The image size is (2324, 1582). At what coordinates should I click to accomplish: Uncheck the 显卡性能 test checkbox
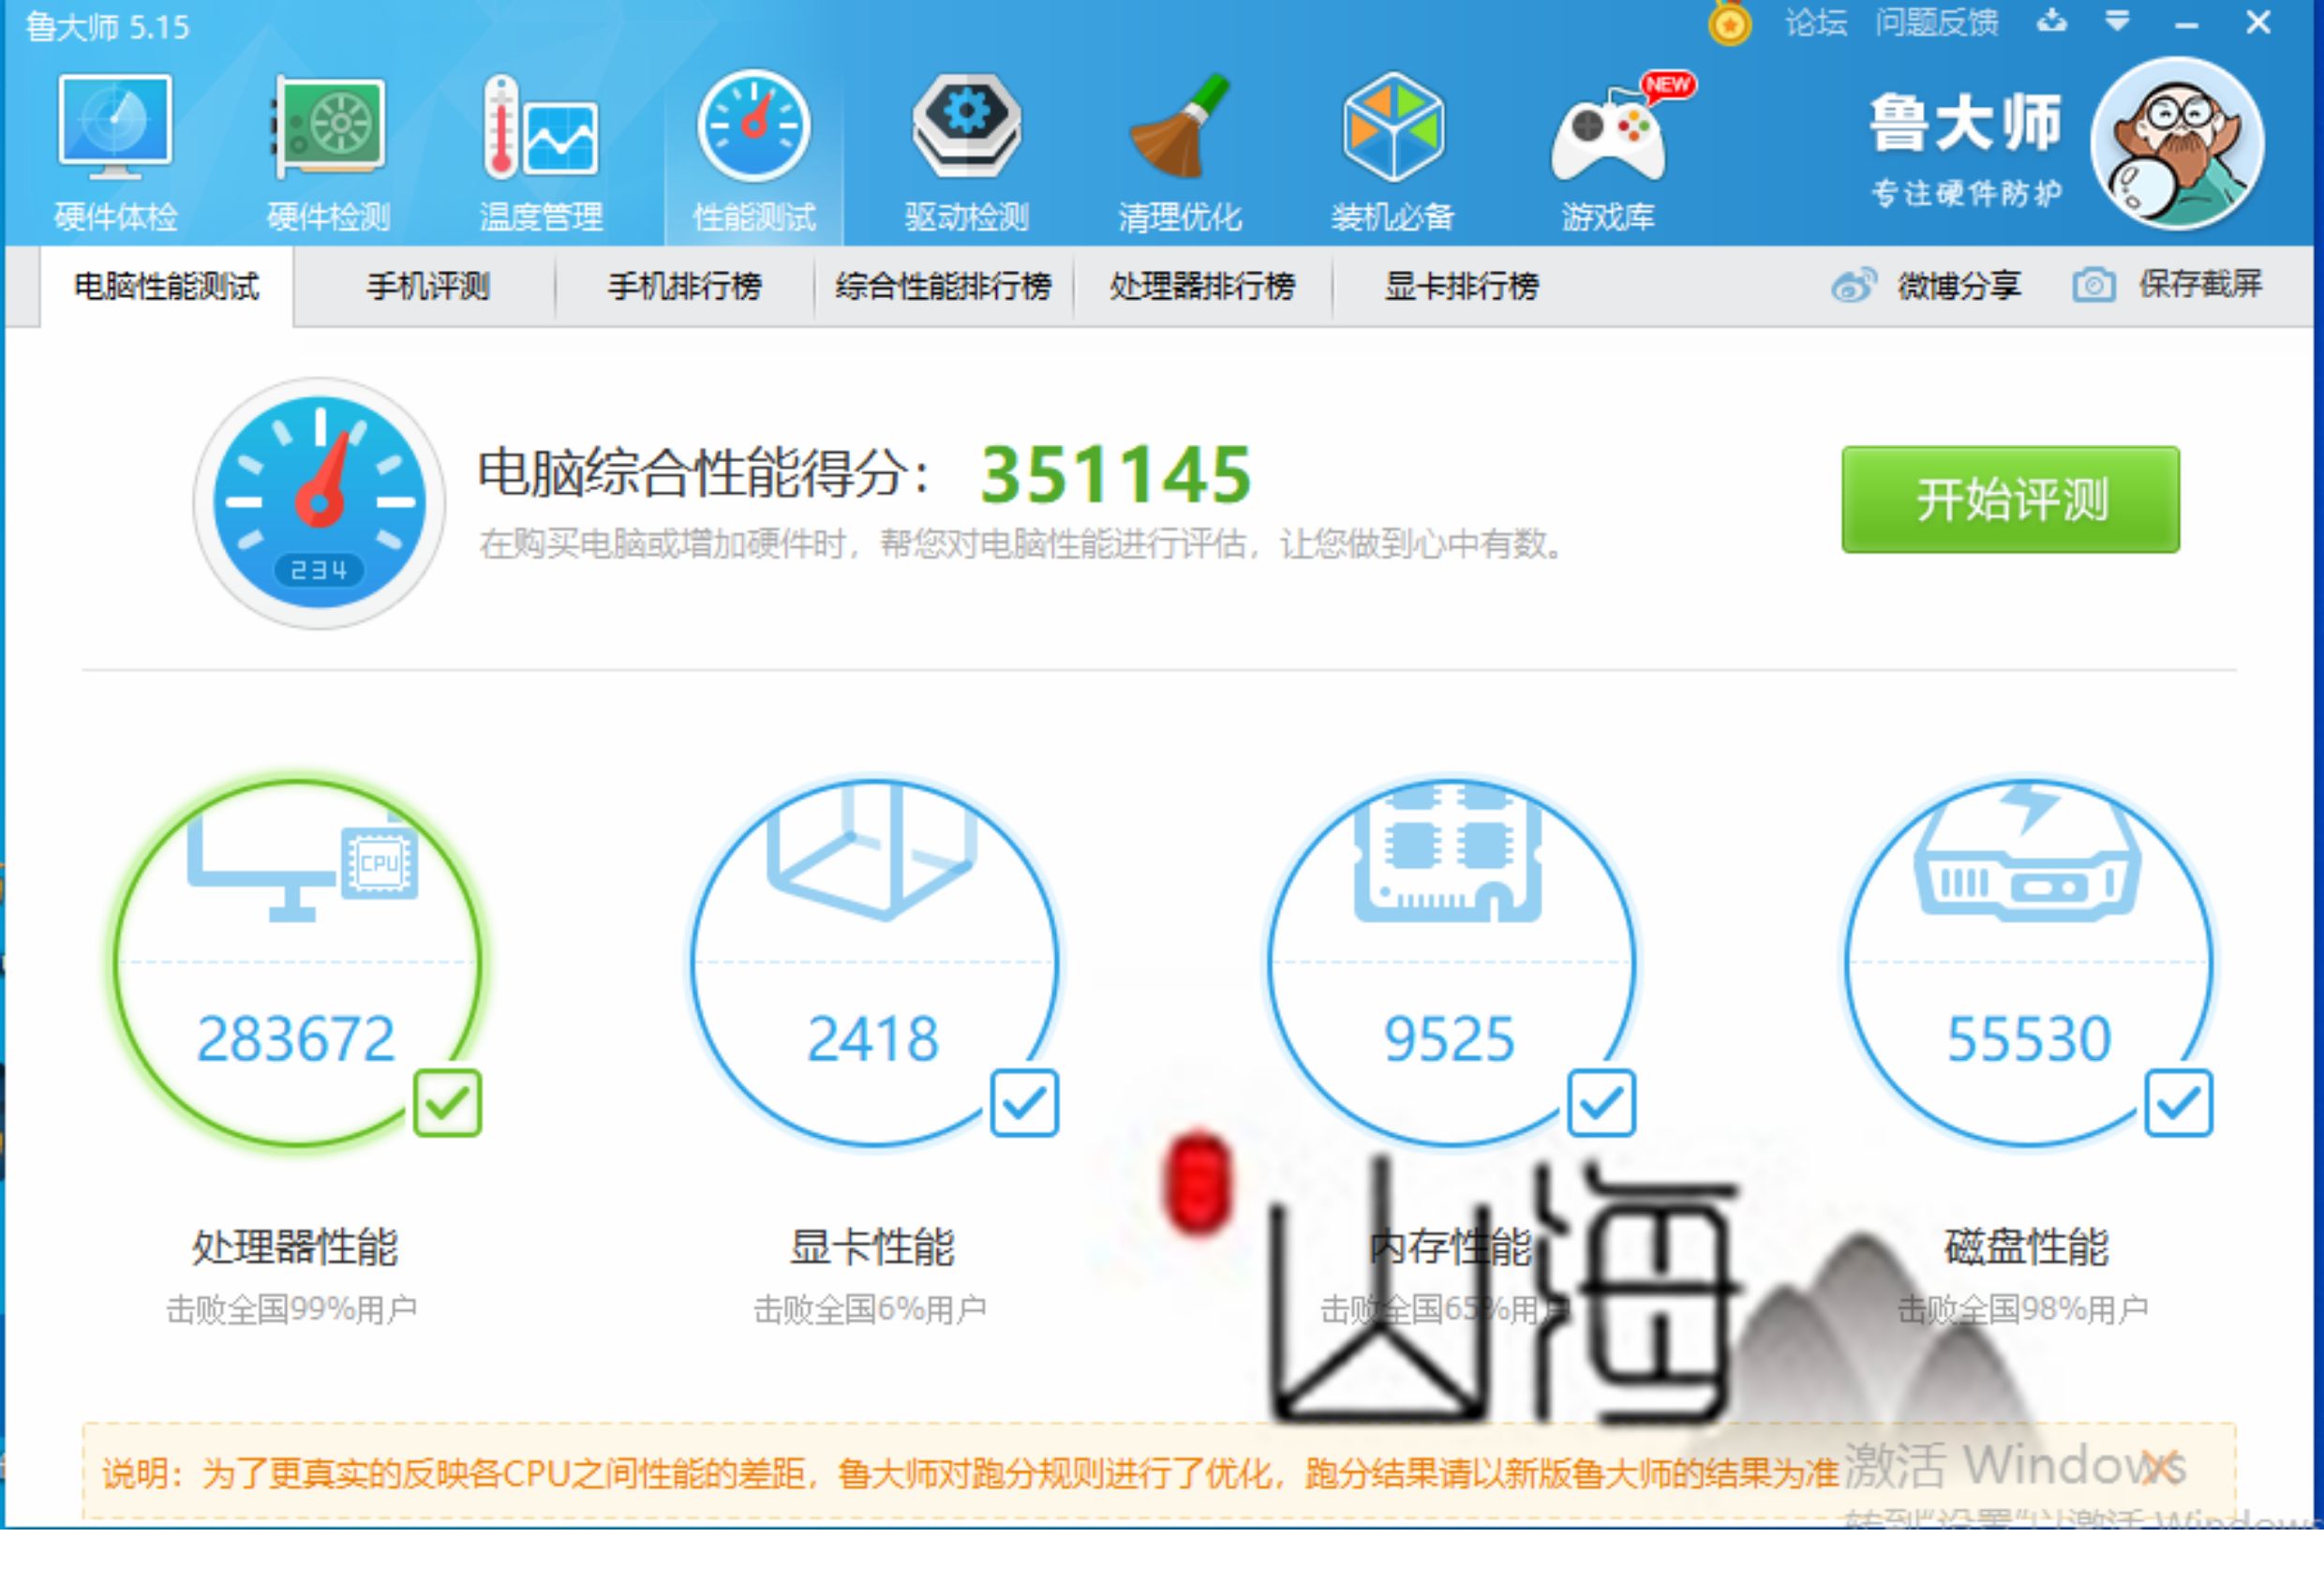[1024, 1103]
